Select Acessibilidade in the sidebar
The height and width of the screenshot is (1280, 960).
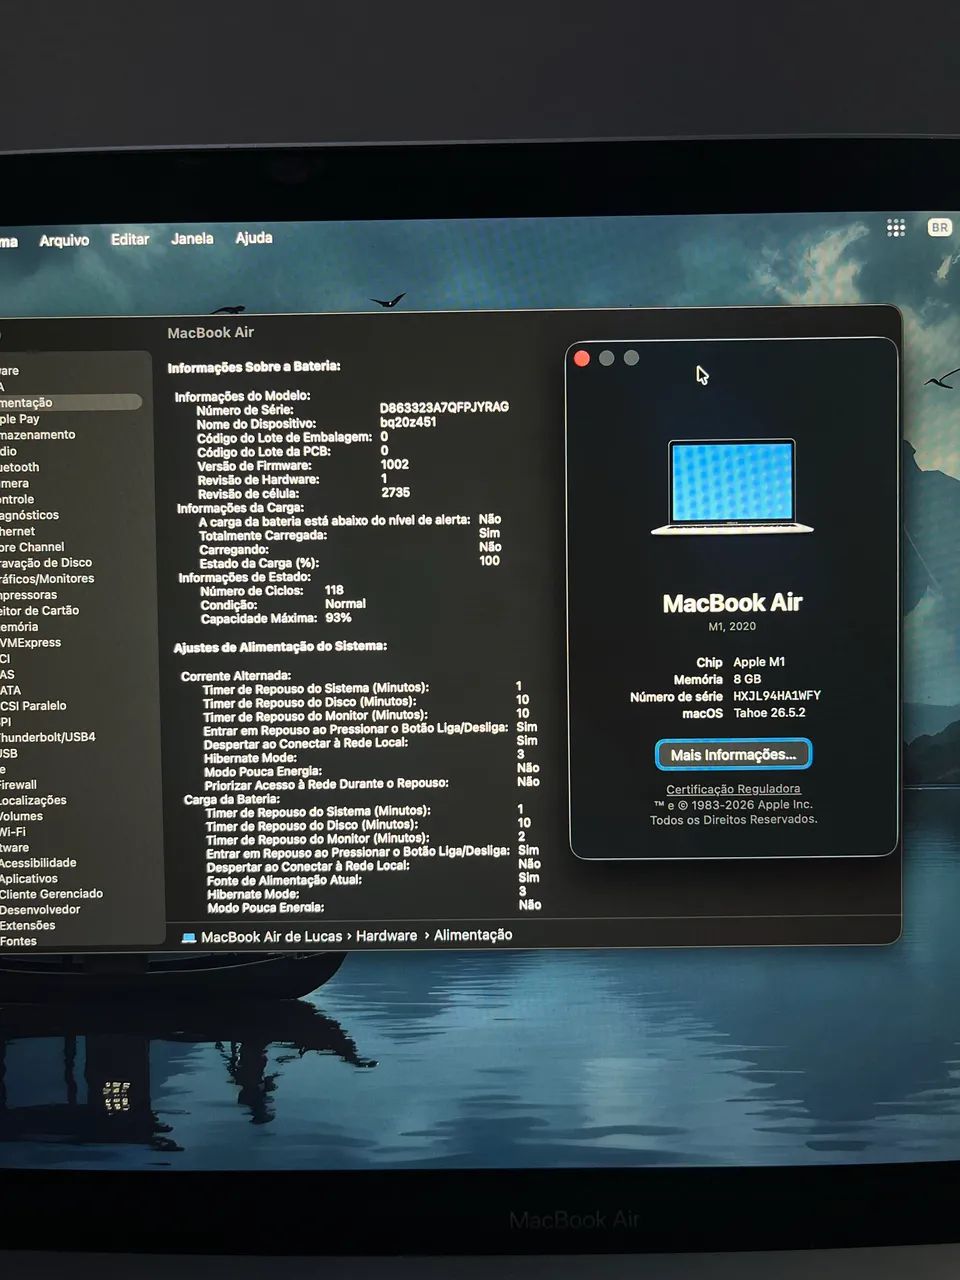tap(38, 863)
